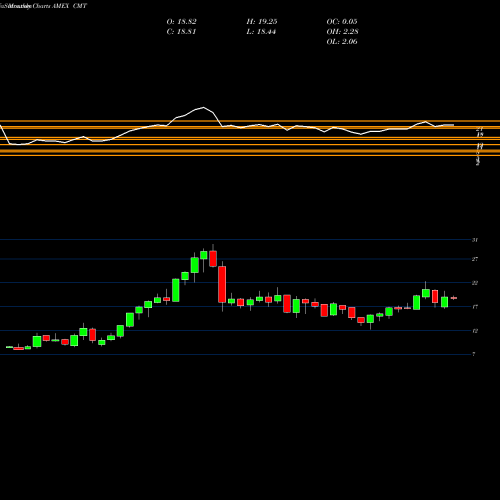500x500 pixels.
Task: Click the 31 price axis label
Action: click(x=475, y=240)
